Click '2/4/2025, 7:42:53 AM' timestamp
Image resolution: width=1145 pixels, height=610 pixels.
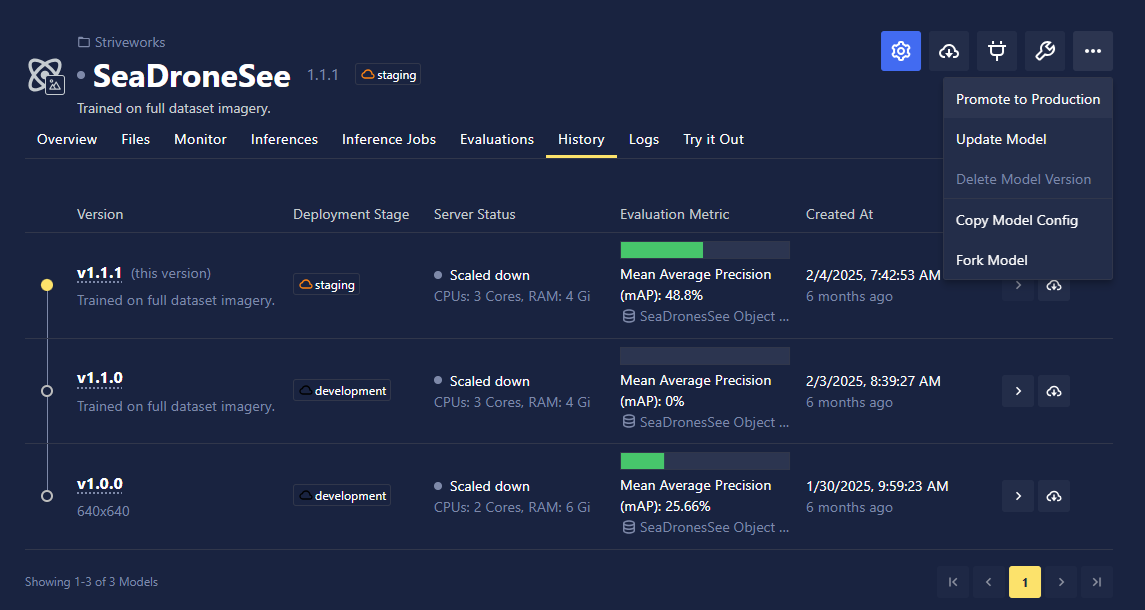coord(873,275)
